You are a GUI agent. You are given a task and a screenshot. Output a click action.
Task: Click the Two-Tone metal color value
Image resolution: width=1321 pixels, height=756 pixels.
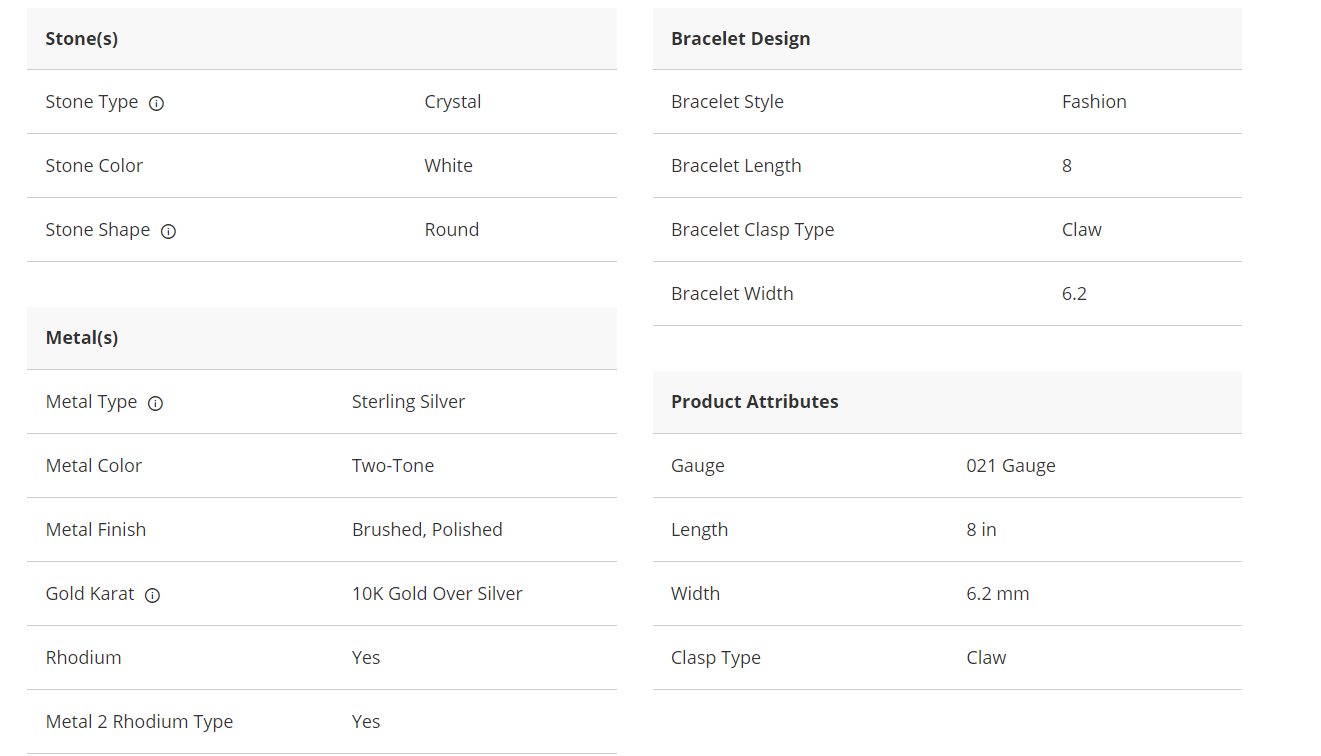(x=392, y=466)
